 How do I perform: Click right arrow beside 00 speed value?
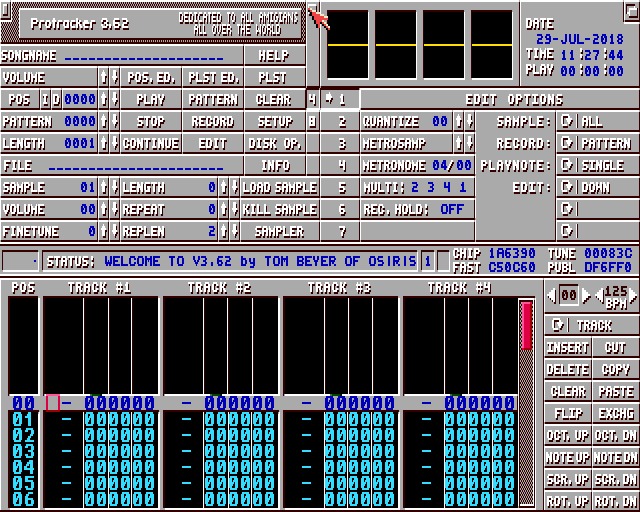(x=586, y=295)
